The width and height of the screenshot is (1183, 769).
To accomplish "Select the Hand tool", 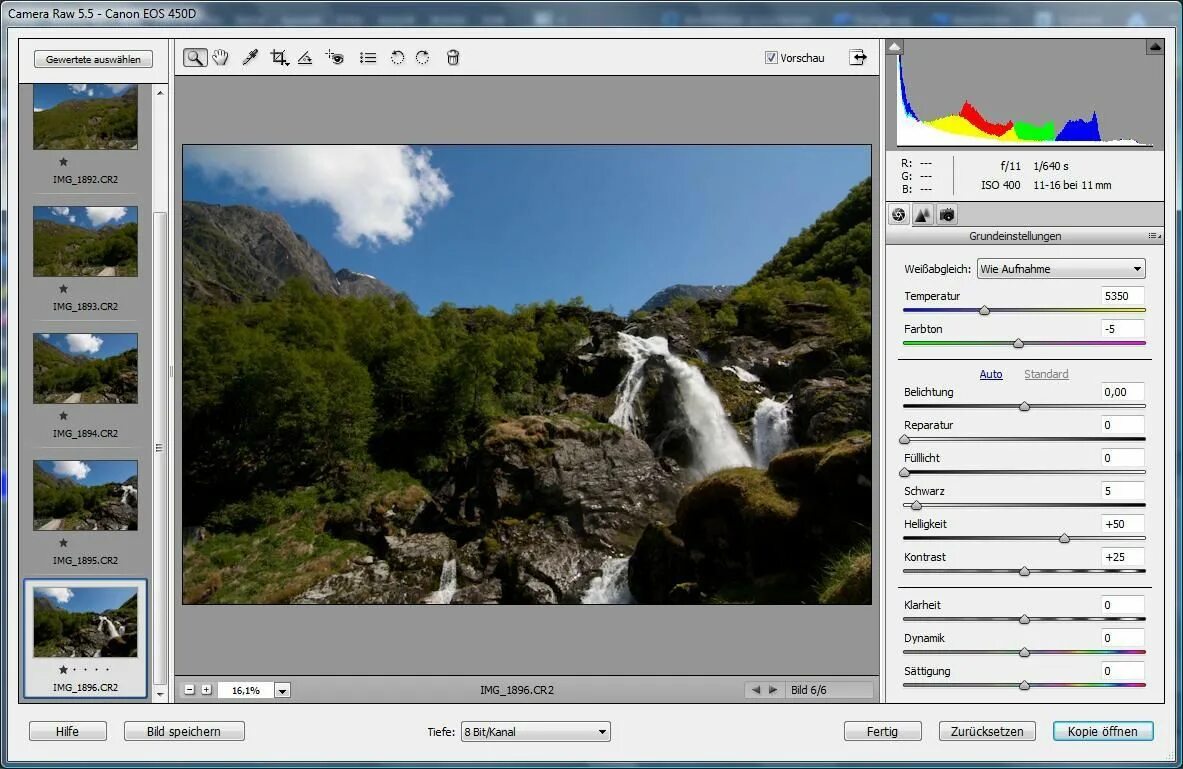I will (x=220, y=57).
